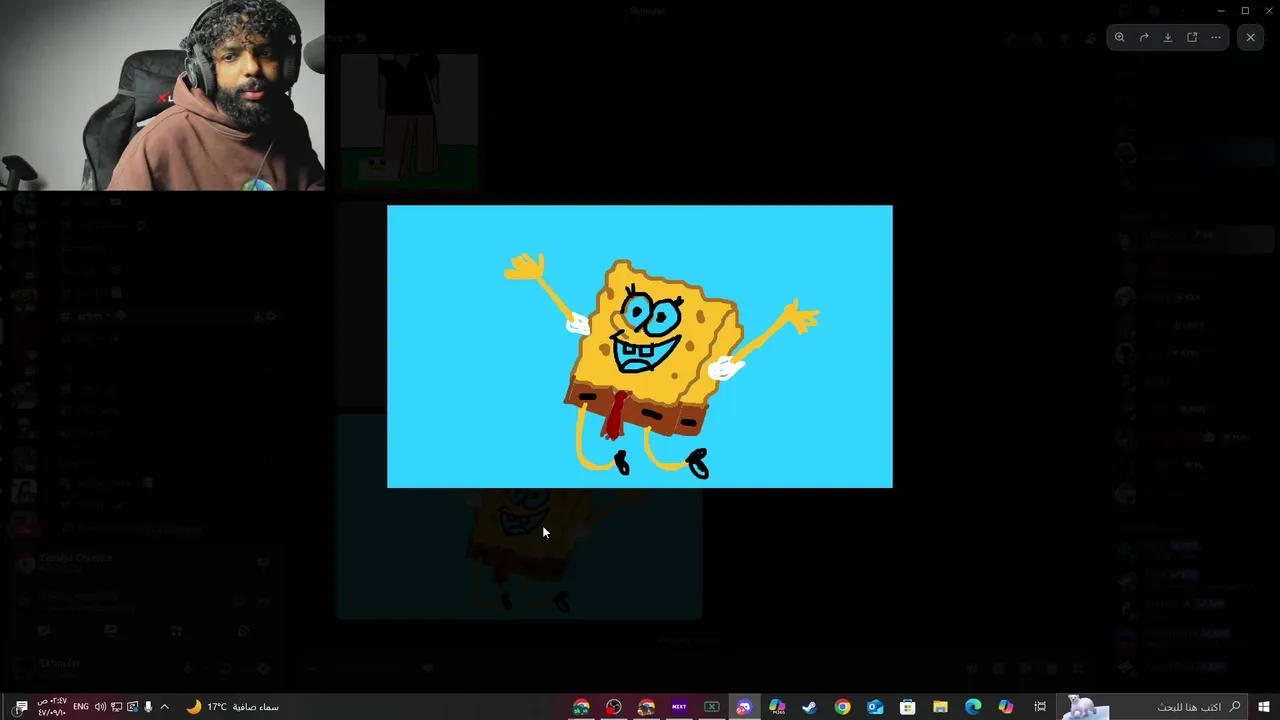
Task: Open the network status tray icon
Action: coord(116,707)
